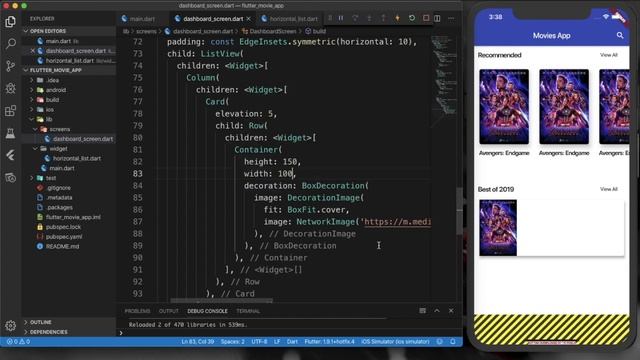Close dashboard_screen.dart in Open Editors
640x360 pixels.
pos(33,51)
